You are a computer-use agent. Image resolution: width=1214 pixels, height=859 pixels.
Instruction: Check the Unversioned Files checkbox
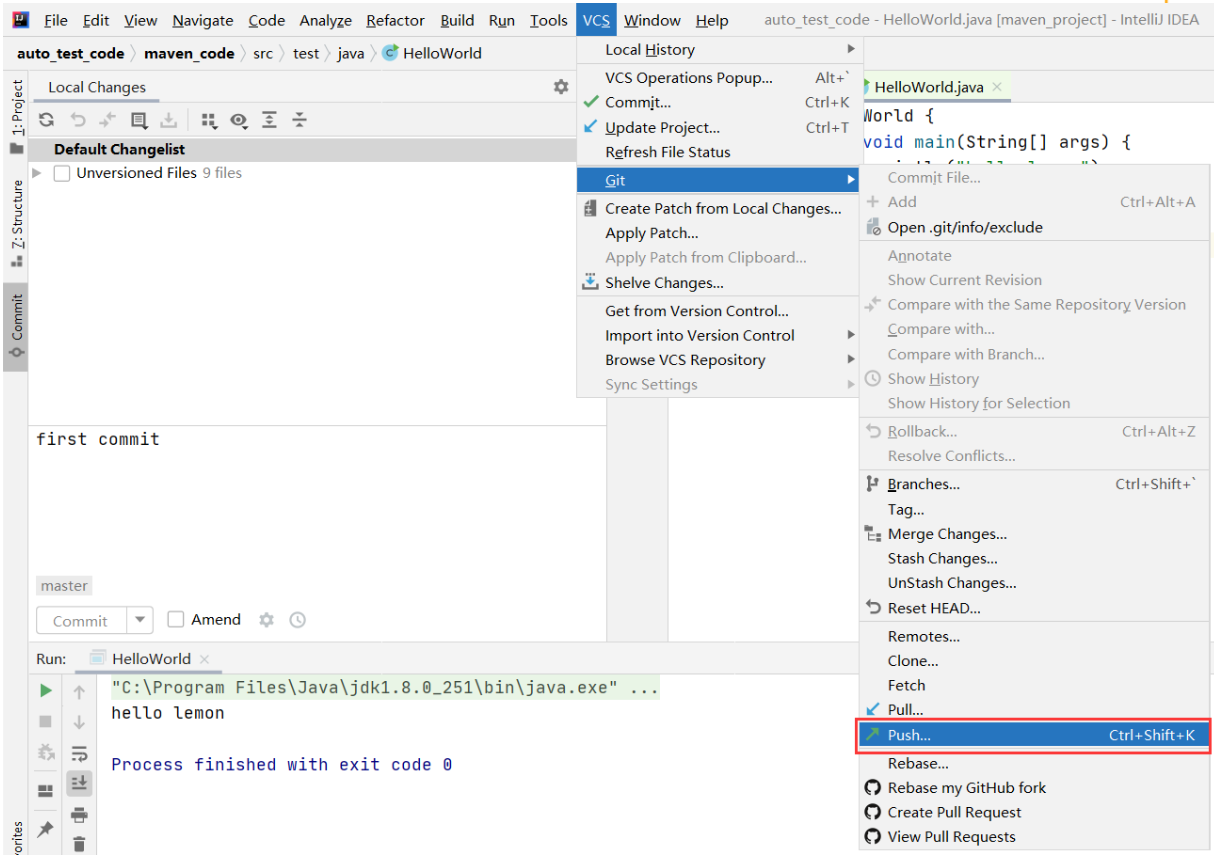(62, 173)
